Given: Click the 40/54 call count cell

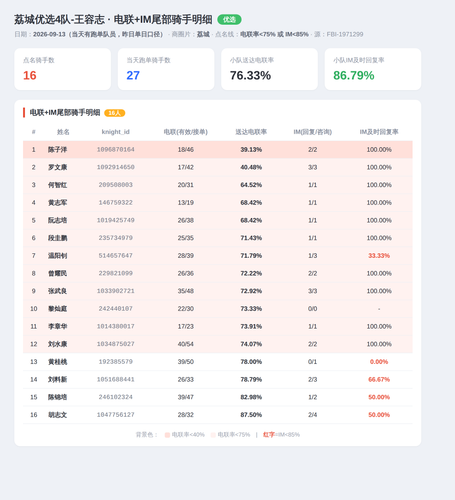Looking at the screenshot, I should (x=186, y=344).
